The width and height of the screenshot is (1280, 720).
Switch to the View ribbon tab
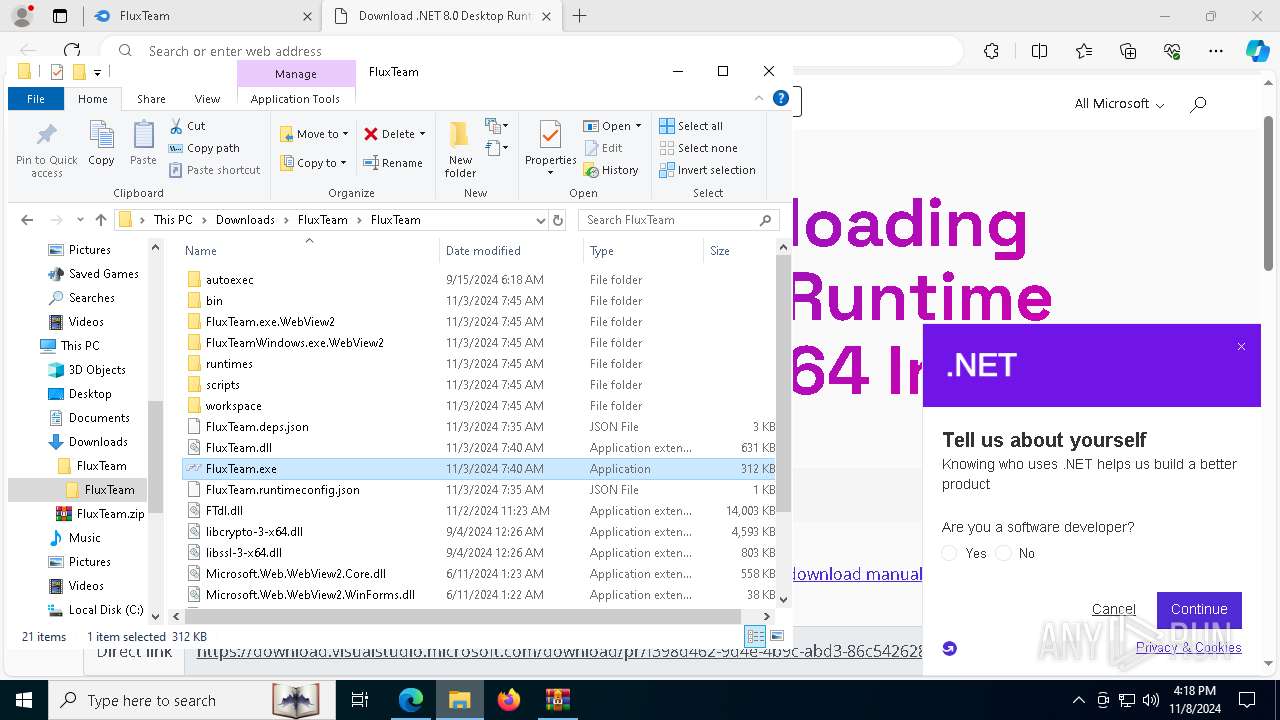coord(207,99)
